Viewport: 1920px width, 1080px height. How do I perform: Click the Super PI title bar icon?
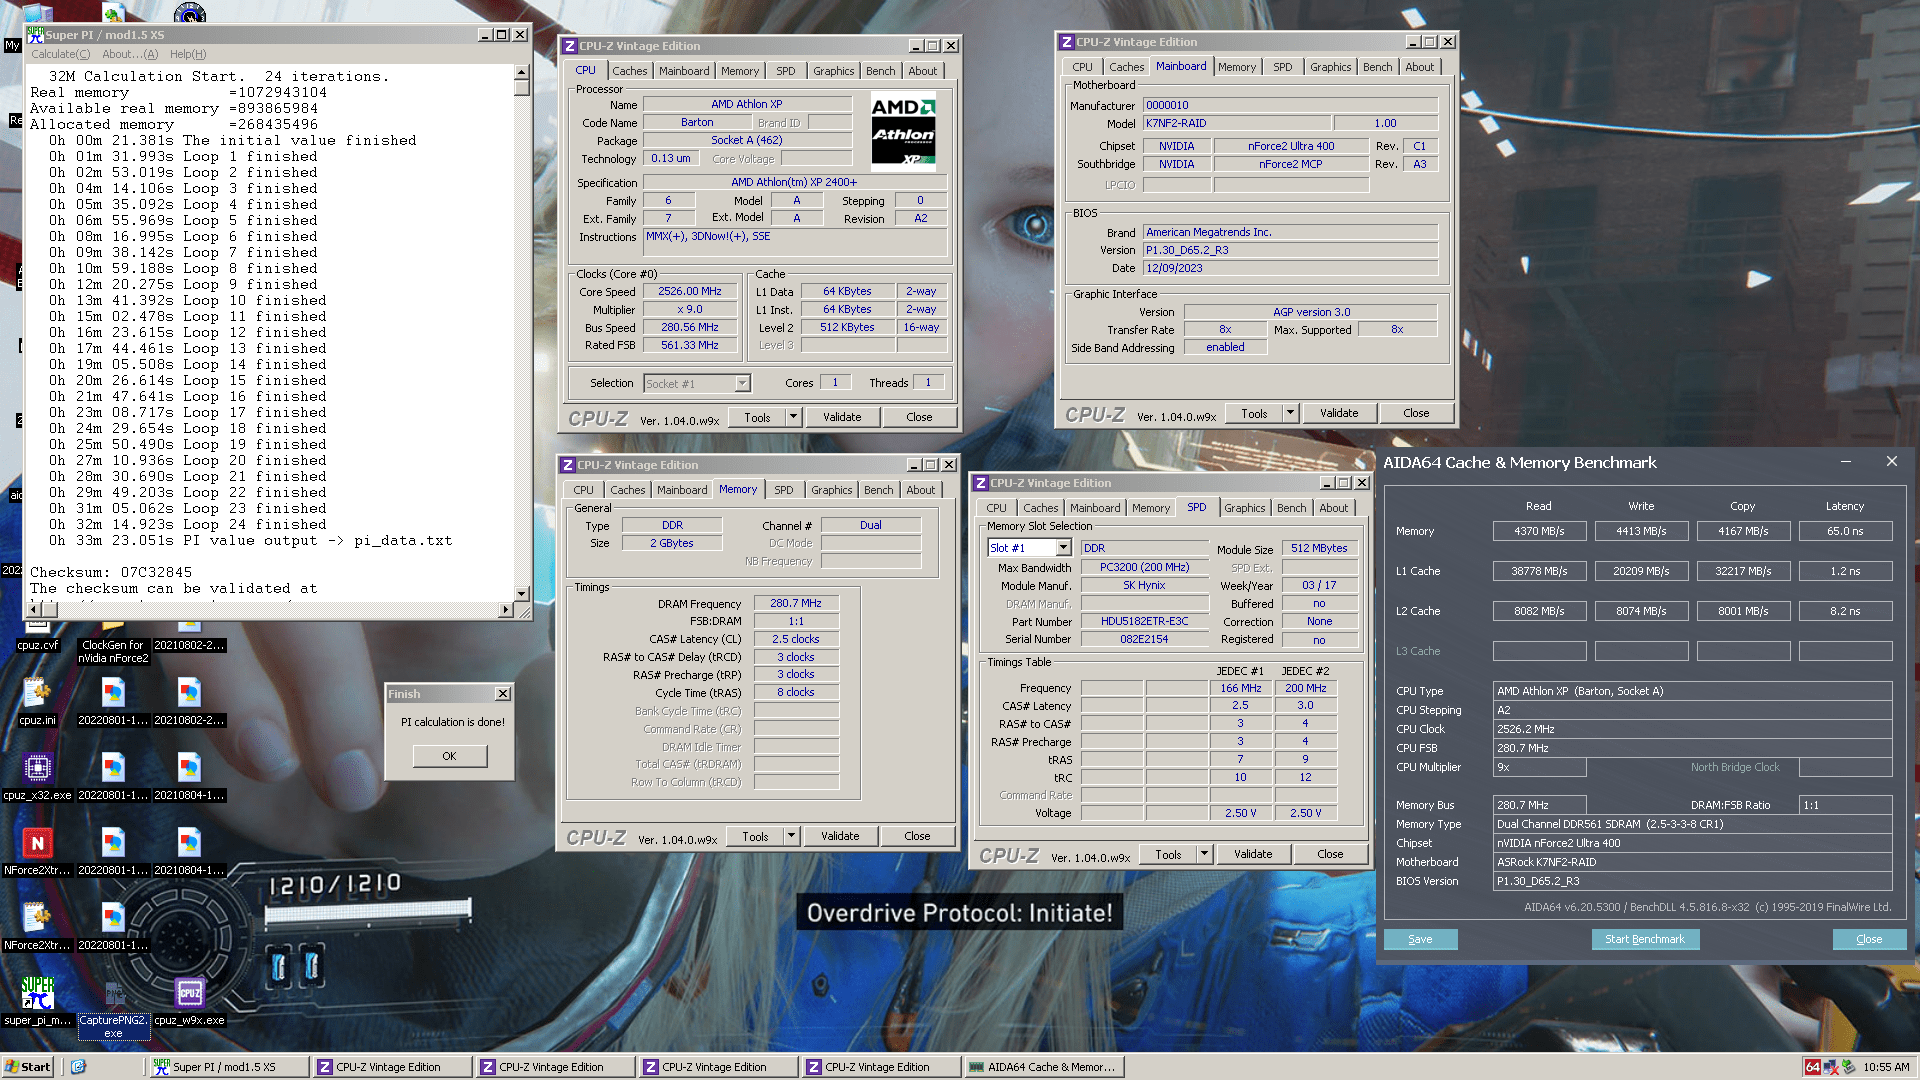[x=35, y=34]
